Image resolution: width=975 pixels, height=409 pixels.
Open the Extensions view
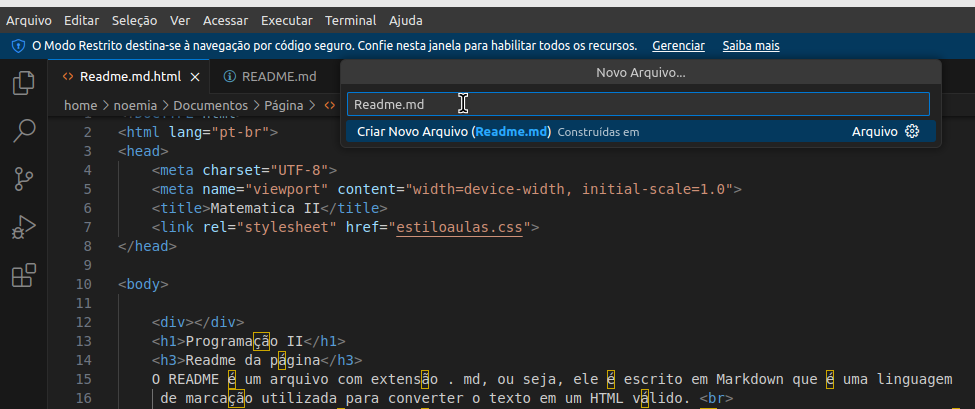(x=24, y=275)
